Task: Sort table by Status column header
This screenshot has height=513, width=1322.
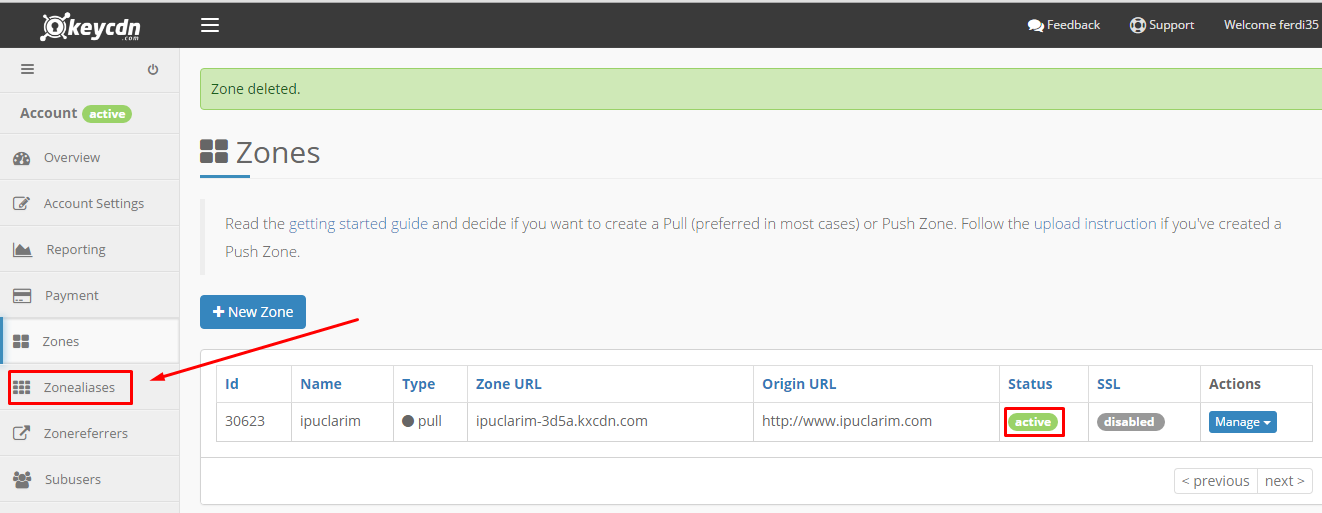Action: (1030, 384)
